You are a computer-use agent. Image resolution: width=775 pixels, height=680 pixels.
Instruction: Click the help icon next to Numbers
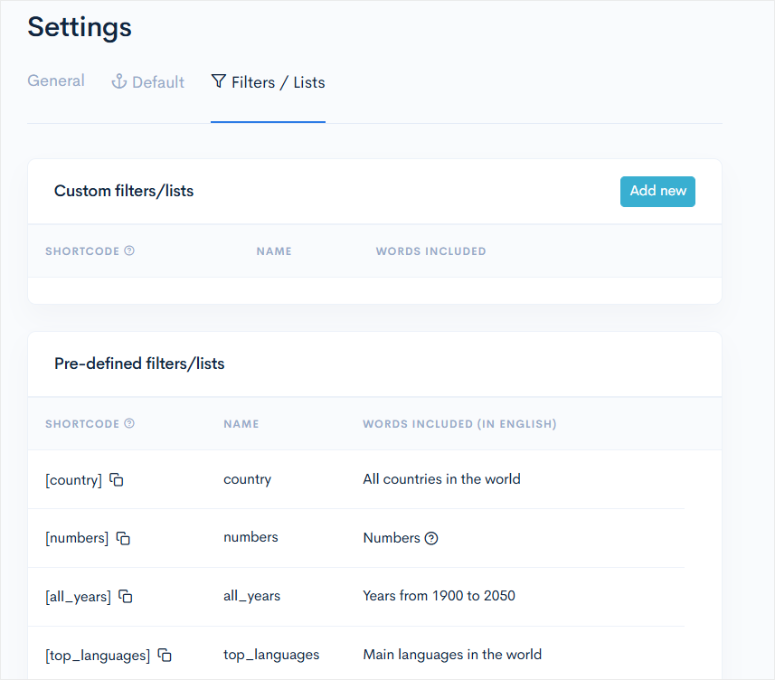click(431, 538)
